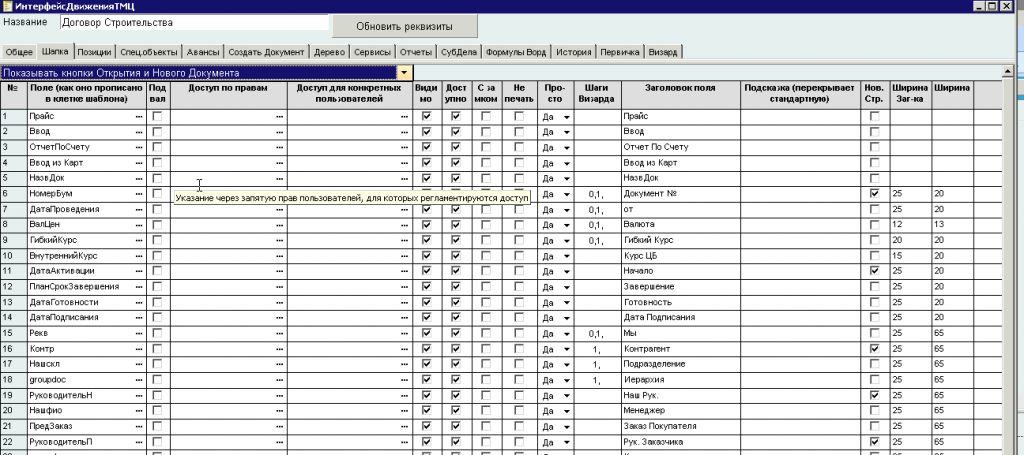Select the Рук. Заказчика cell

680,442
